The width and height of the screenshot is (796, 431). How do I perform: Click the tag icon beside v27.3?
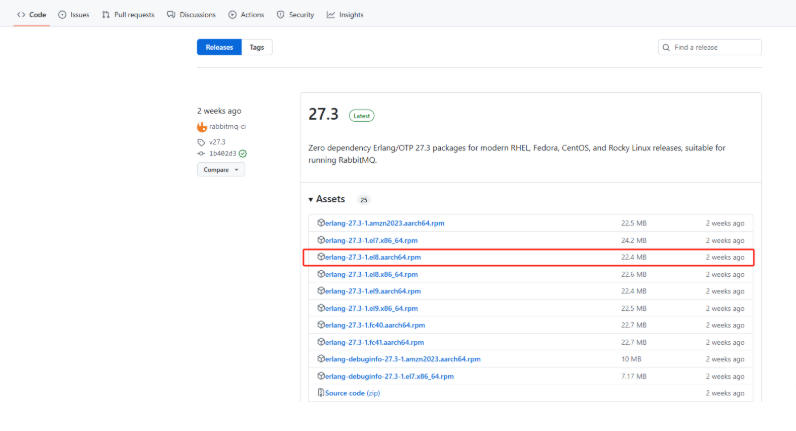click(x=201, y=142)
